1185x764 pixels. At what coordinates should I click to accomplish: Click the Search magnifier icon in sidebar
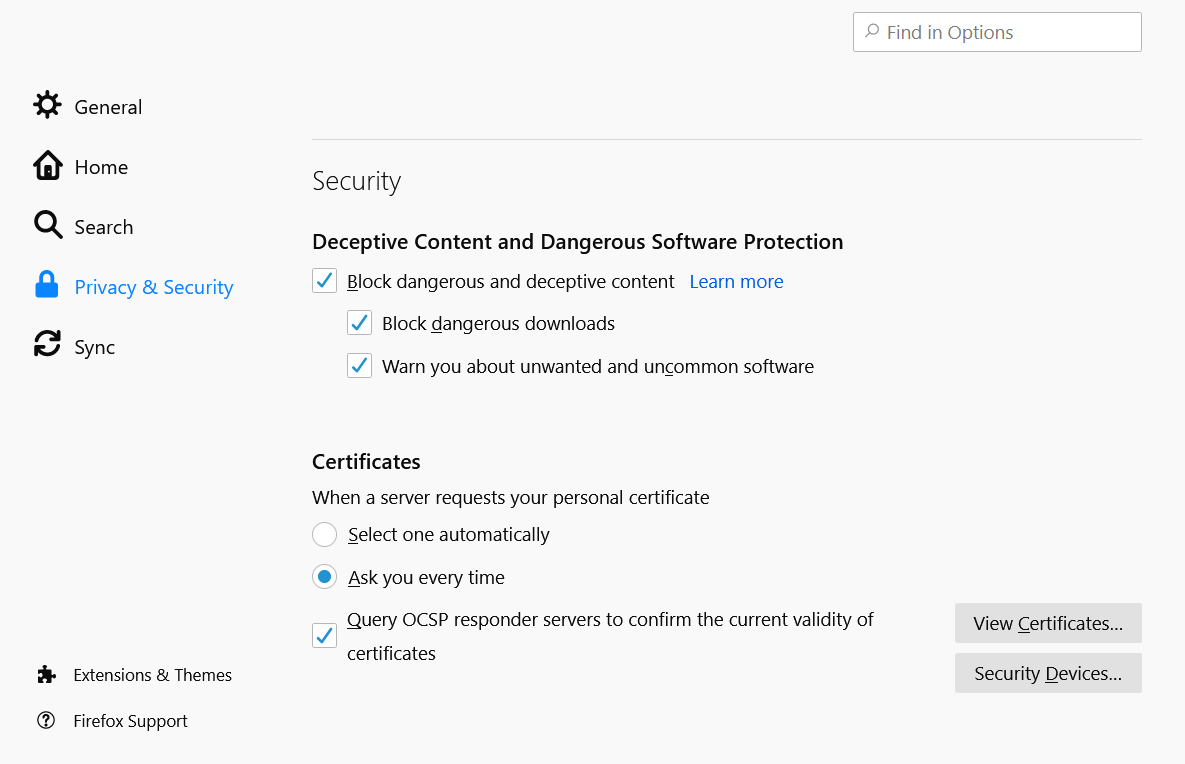(47, 226)
